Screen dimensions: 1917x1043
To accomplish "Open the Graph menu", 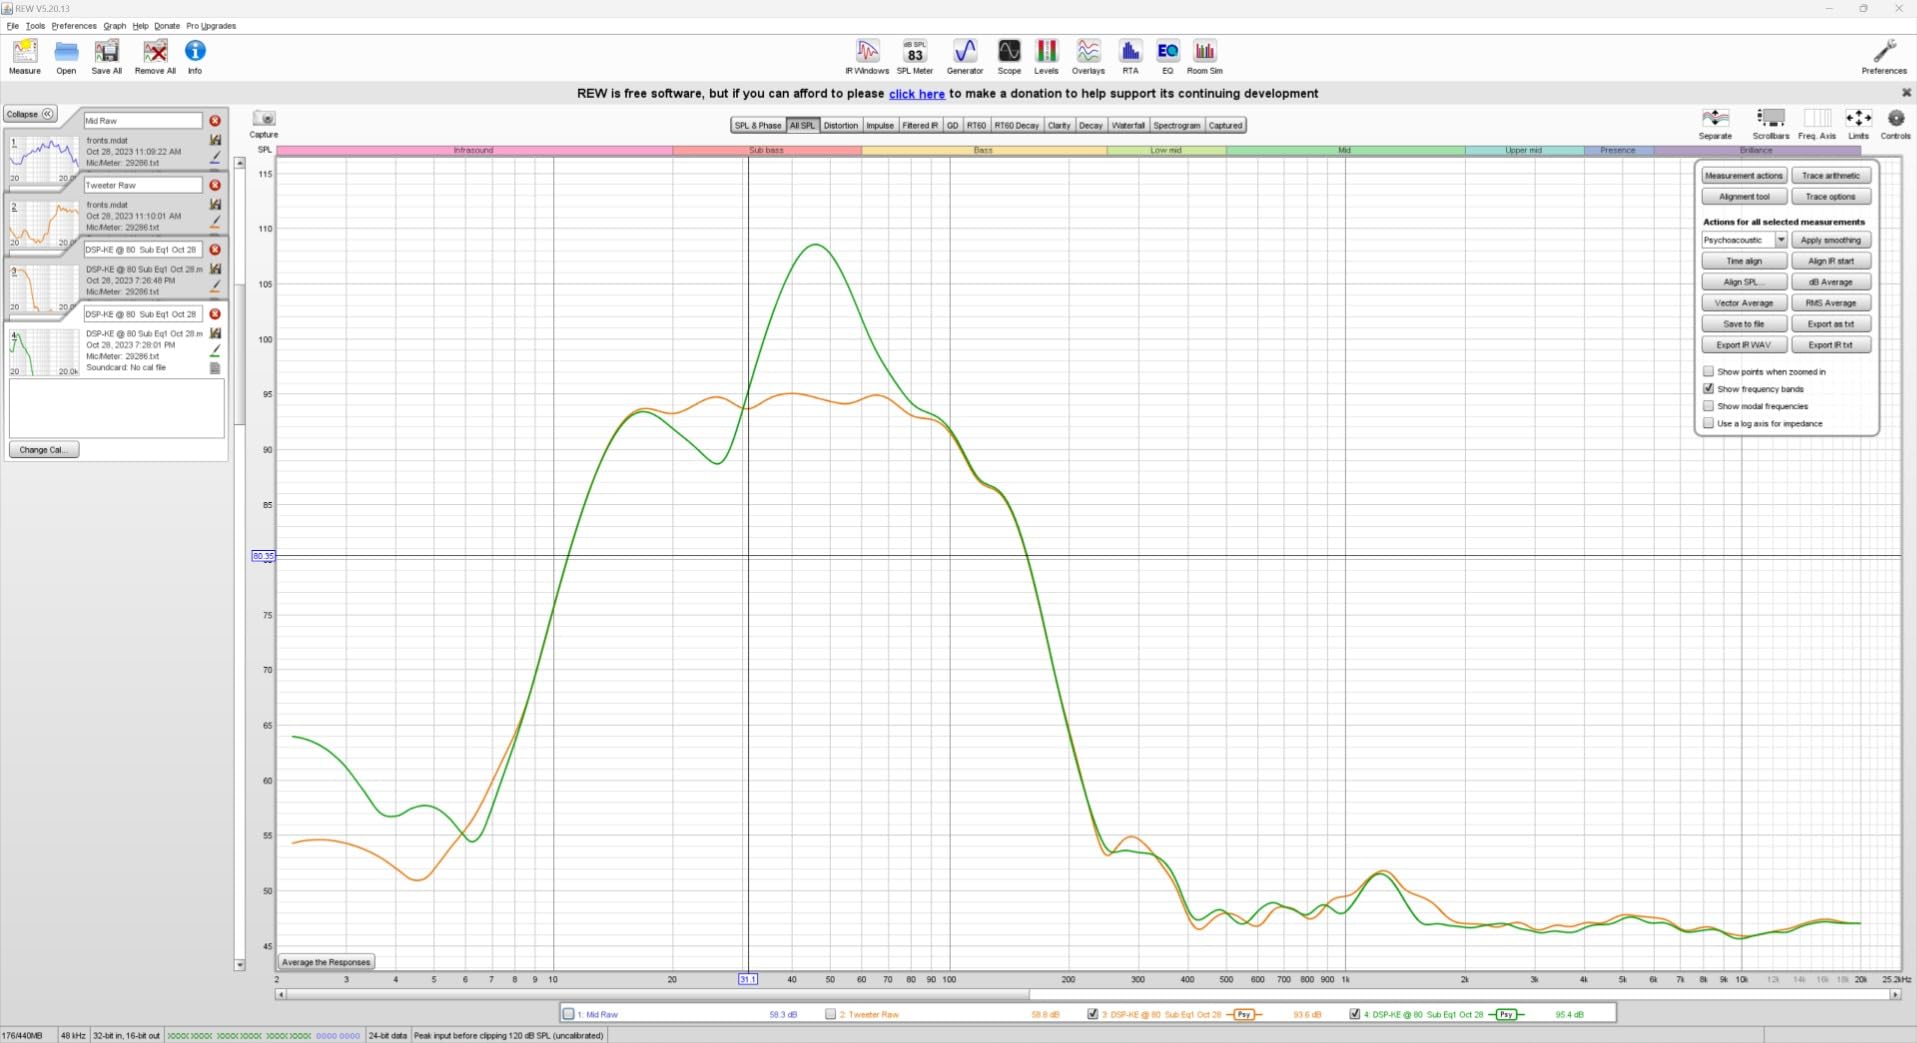I will pyautogui.click(x=115, y=26).
